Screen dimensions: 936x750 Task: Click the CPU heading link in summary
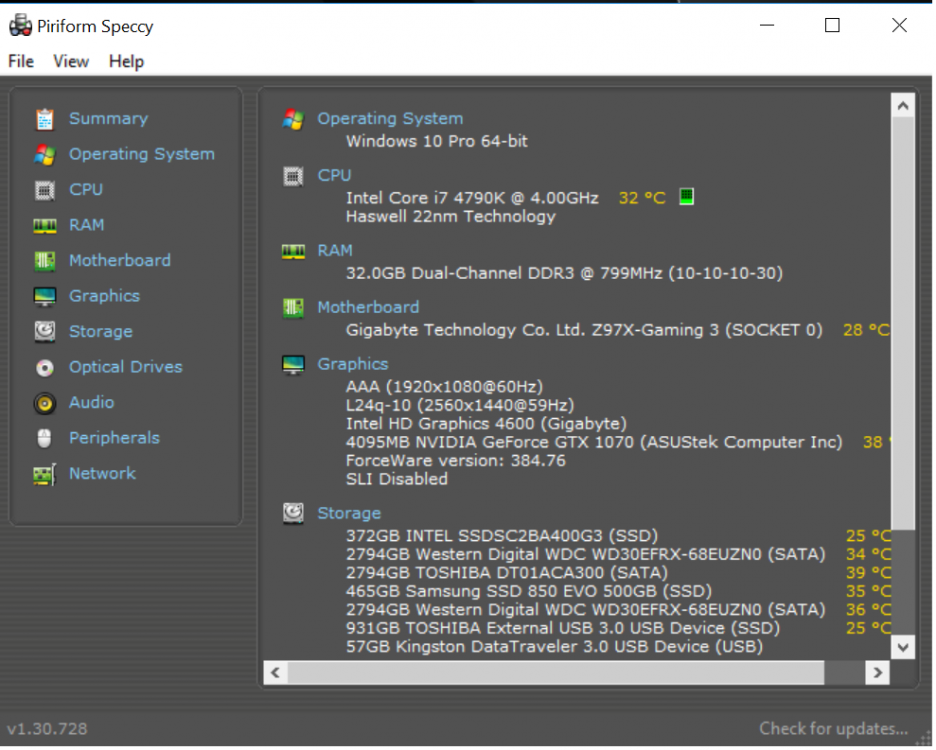(x=334, y=176)
